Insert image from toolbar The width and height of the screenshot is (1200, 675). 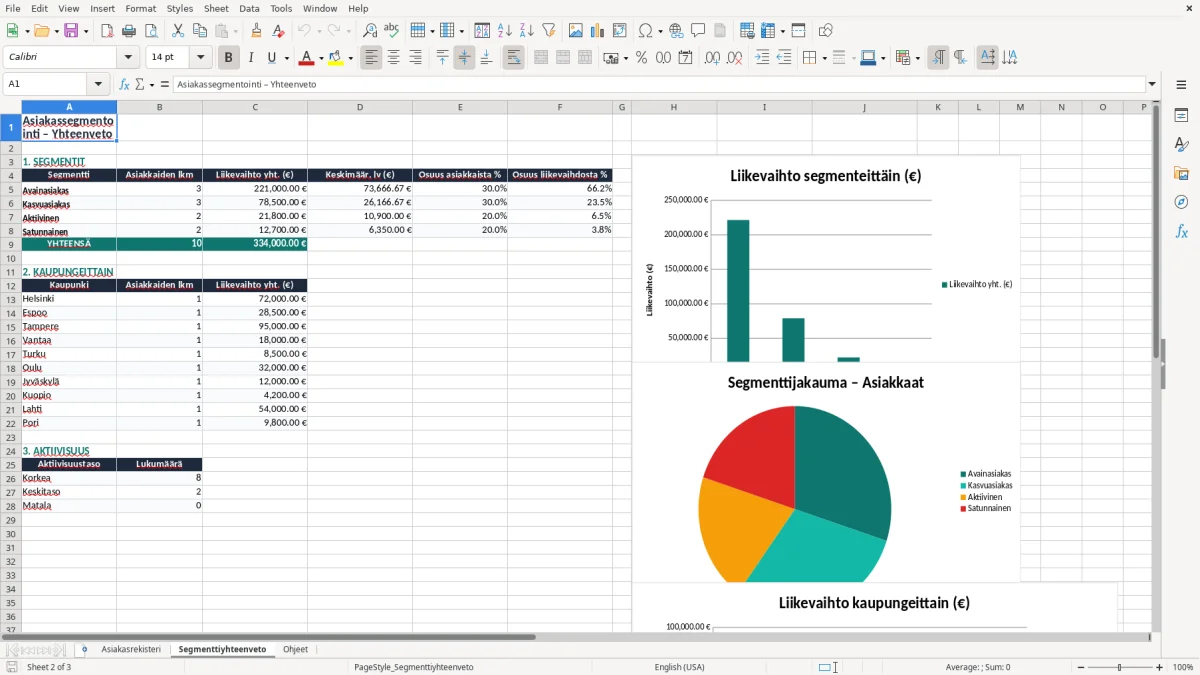[576, 31]
